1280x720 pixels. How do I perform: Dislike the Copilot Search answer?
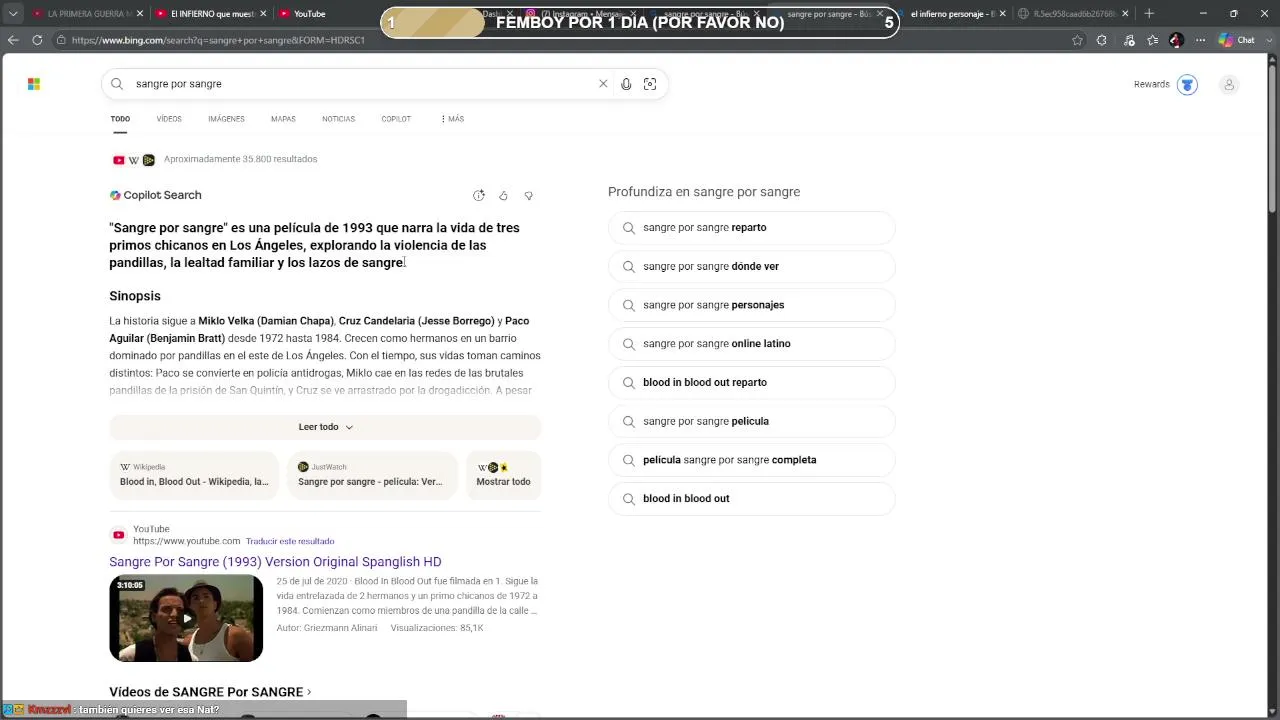[x=529, y=196]
